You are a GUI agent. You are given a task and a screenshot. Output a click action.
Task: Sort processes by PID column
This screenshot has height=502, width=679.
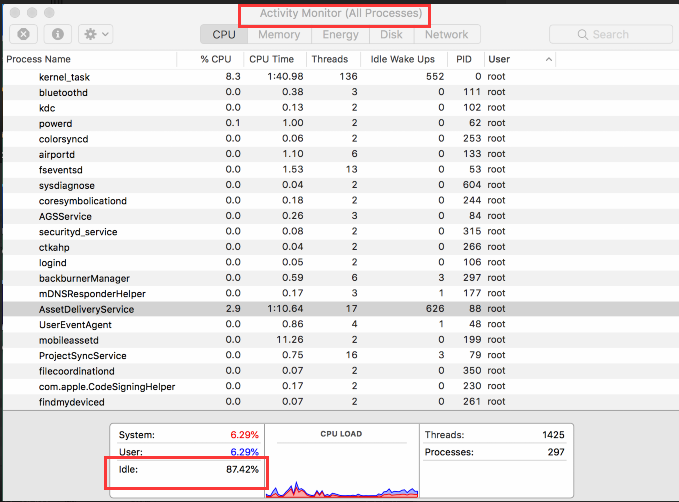point(464,59)
